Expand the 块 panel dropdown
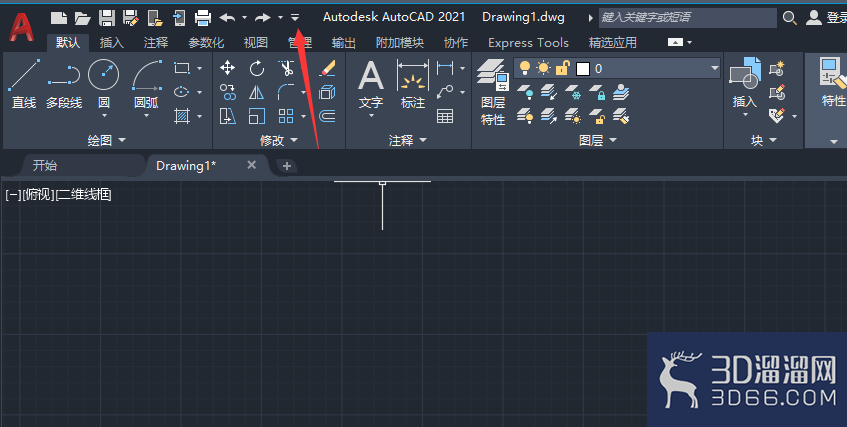Screen dimensions: 847x427 pos(763,141)
